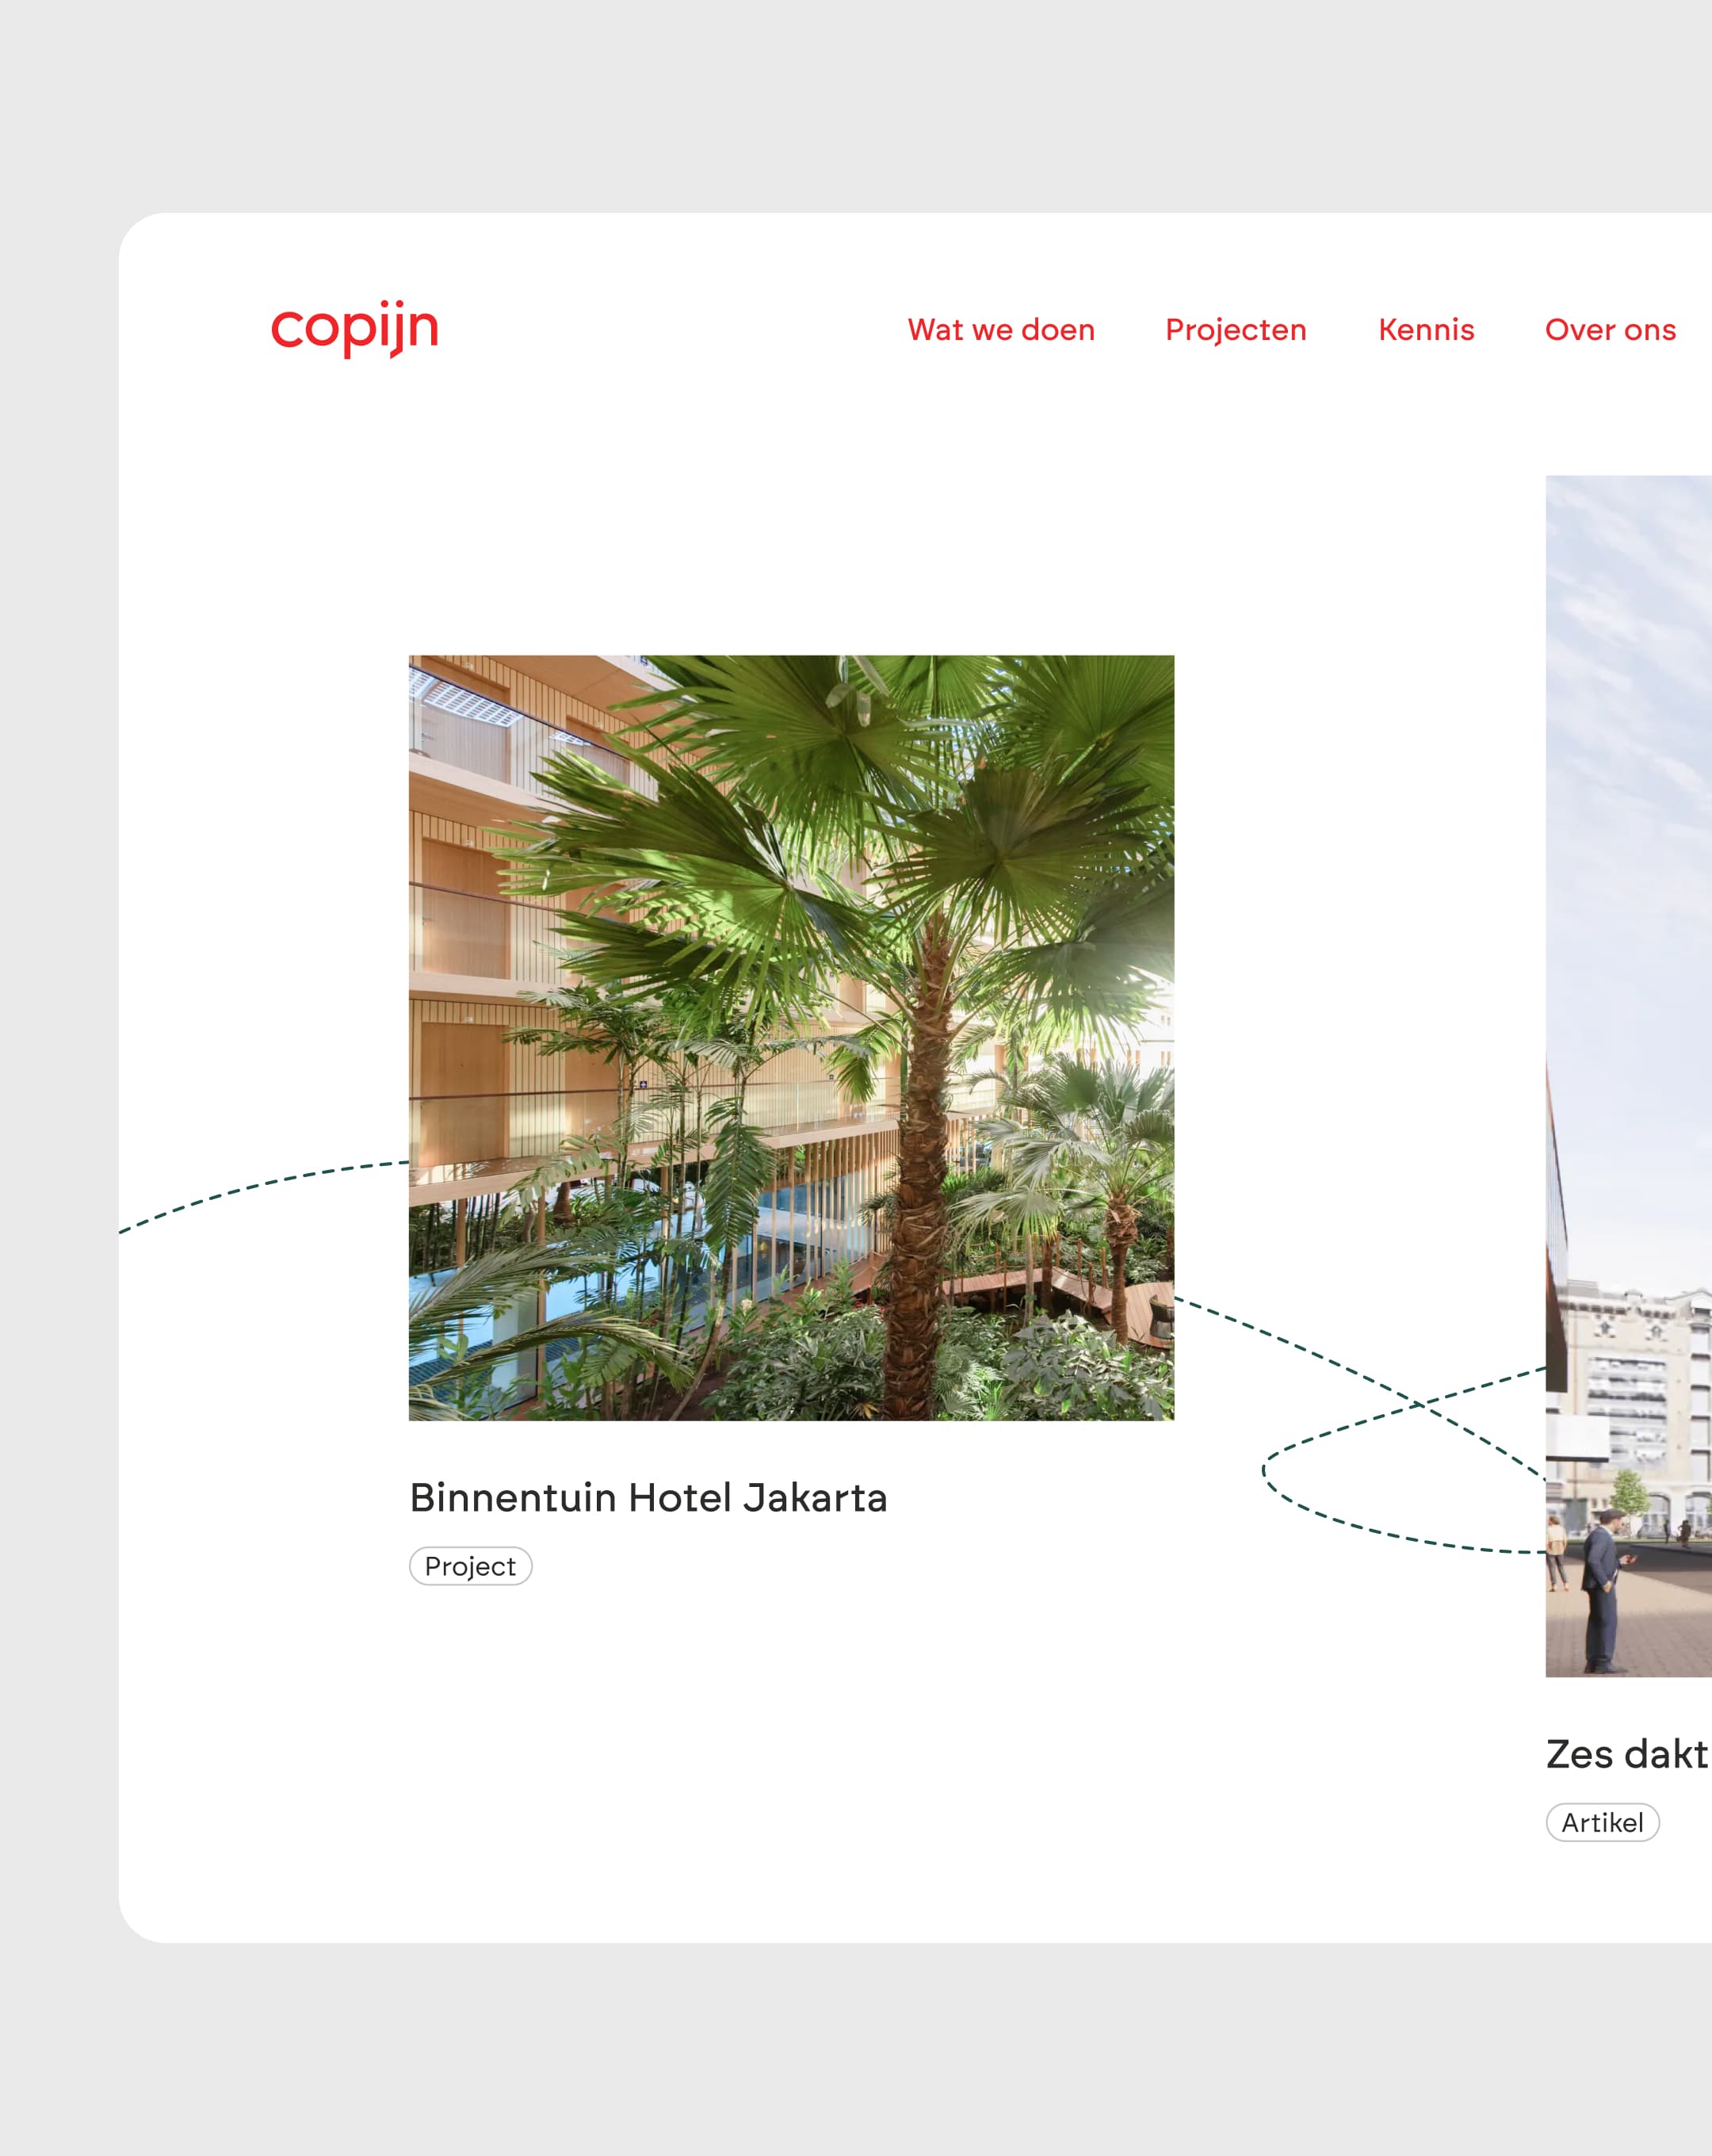Click the Zes dakt article heading
This screenshot has height=2156, width=1712.
coord(1628,1754)
